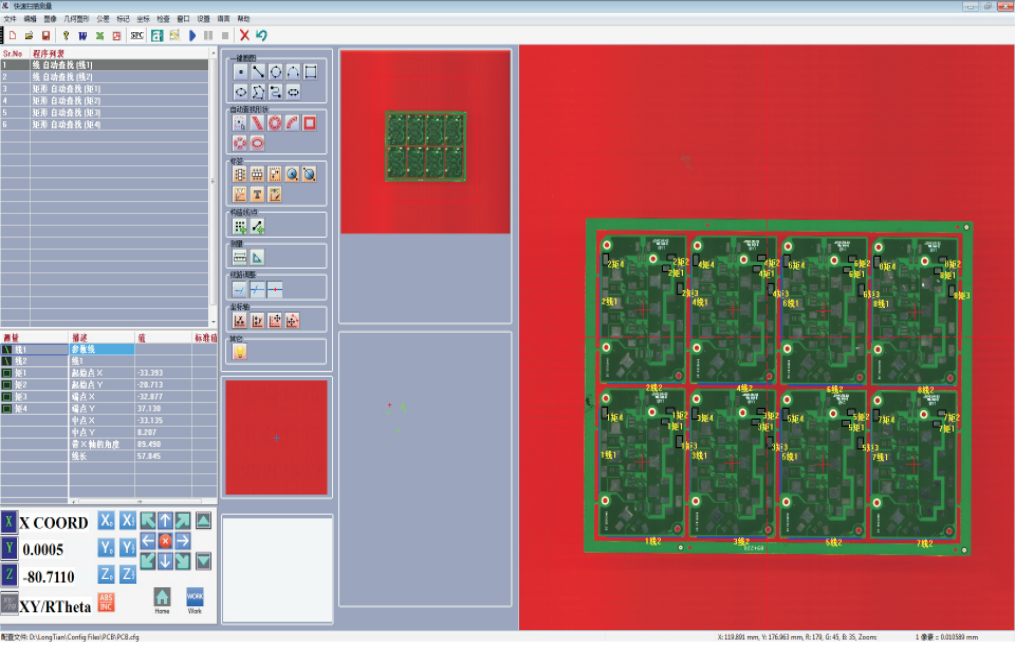The image size is (1017, 645).
Task: Export the report to Word
Action: 82,35
